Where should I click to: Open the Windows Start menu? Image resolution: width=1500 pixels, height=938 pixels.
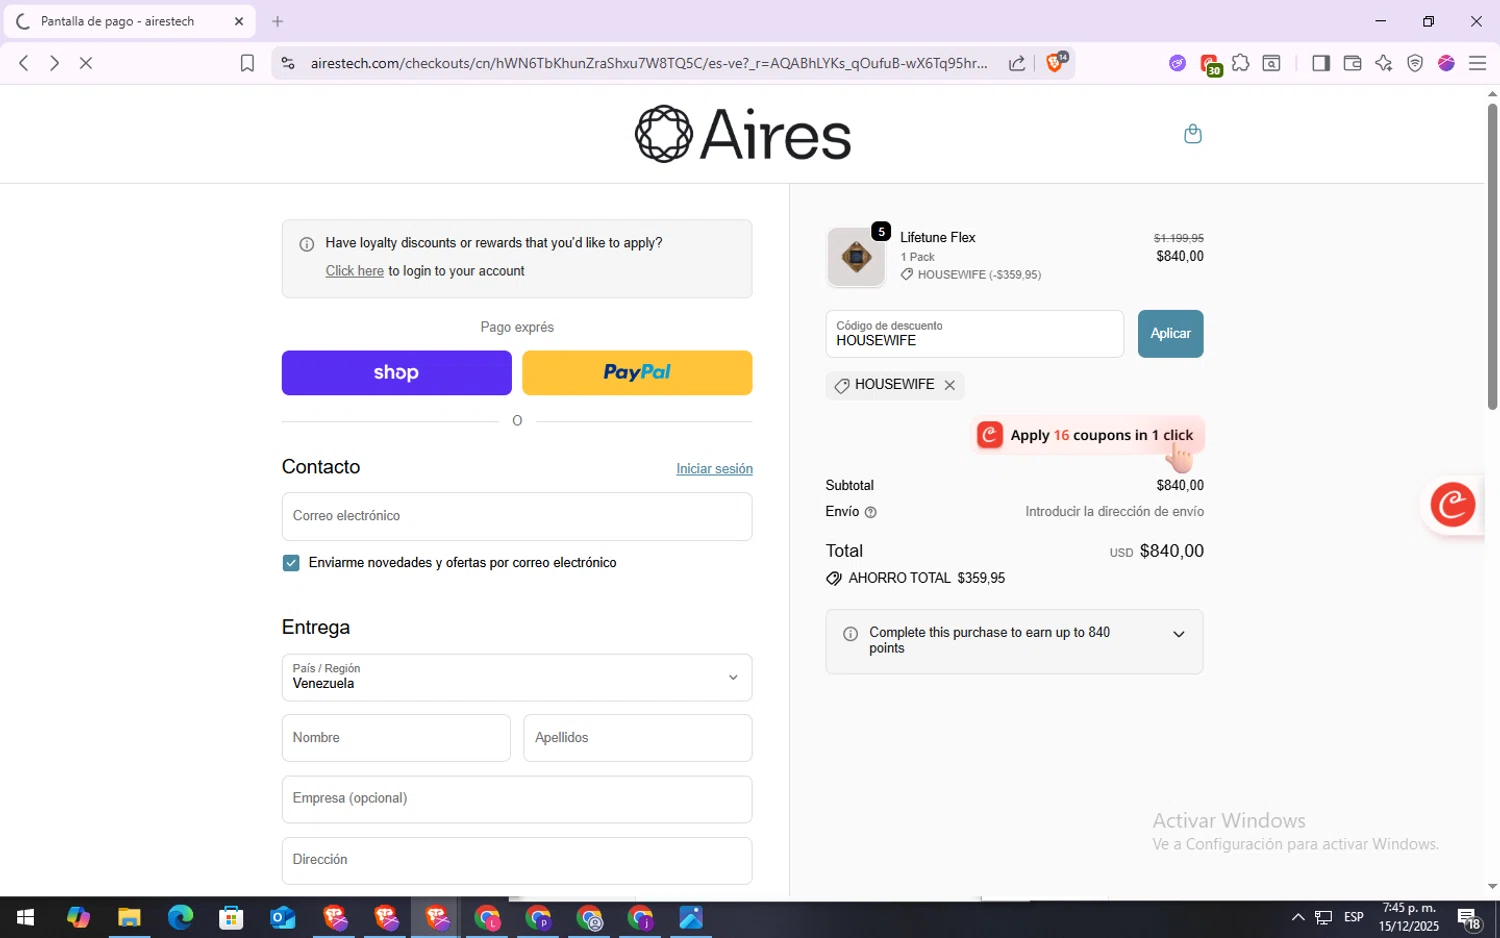pos(26,917)
